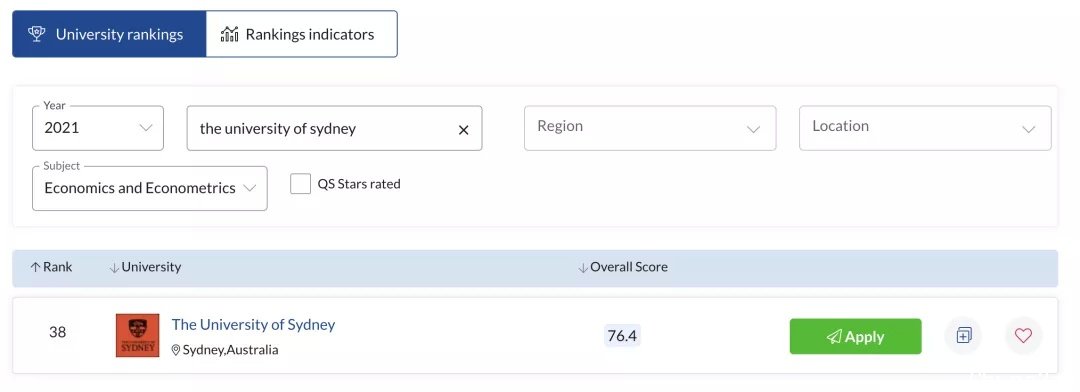
Task: Click the sort arrow beside Overall Score
Action: coord(583,267)
